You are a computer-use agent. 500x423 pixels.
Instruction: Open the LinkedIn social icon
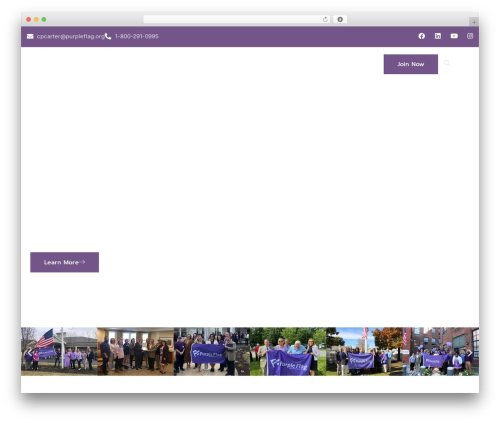pyautogui.click(x=438, y=36)
